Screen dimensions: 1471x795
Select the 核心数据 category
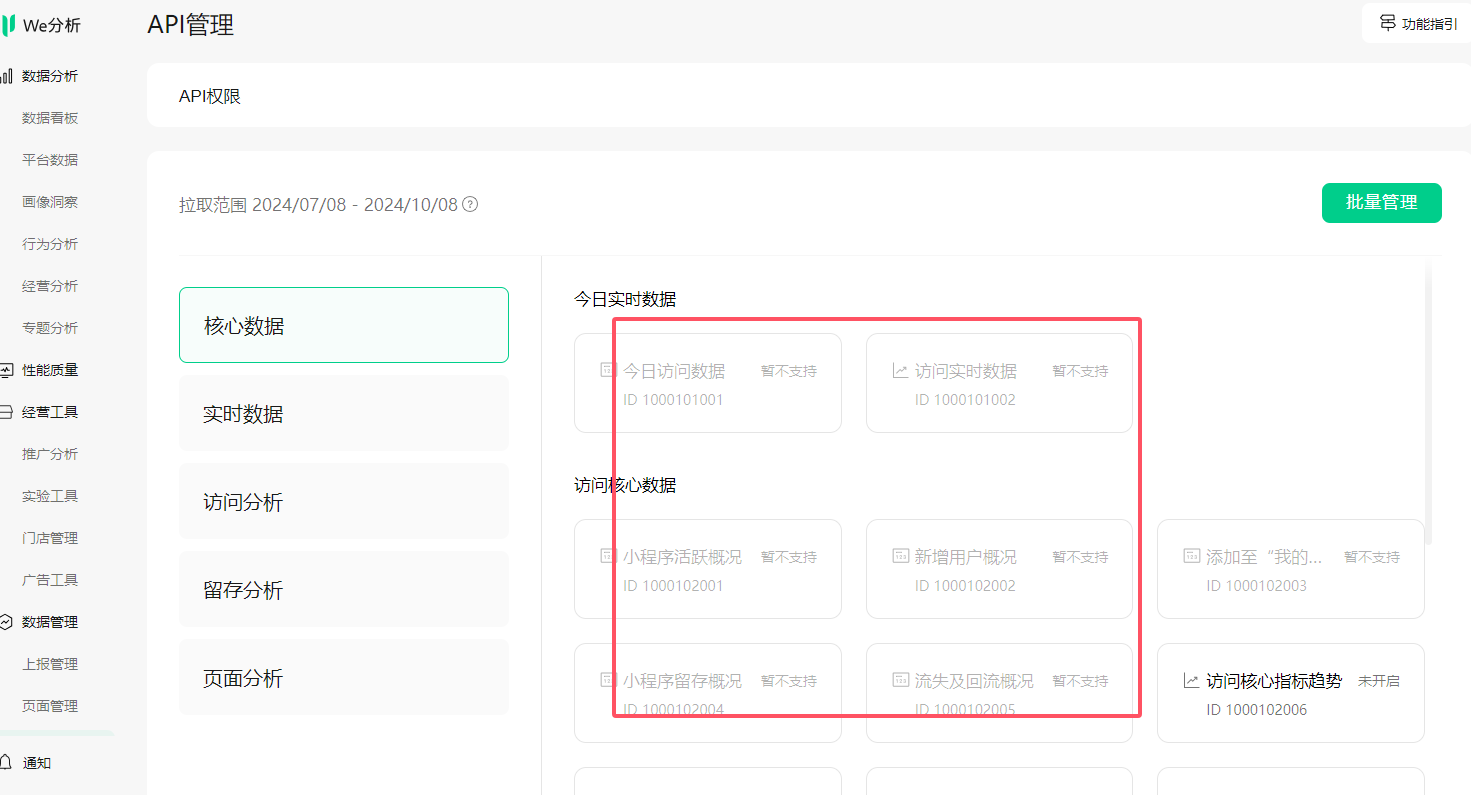[x=344, y=325]
